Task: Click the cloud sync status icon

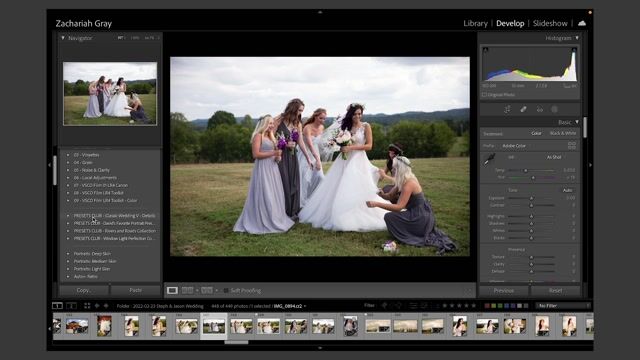Action: (582, 23)
